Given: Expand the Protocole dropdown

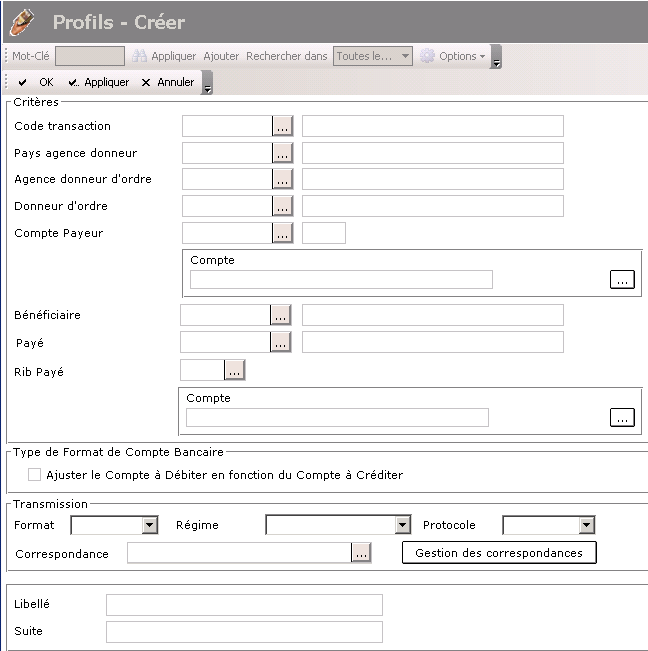Looking at the screenshot, I should pos(586,525).
